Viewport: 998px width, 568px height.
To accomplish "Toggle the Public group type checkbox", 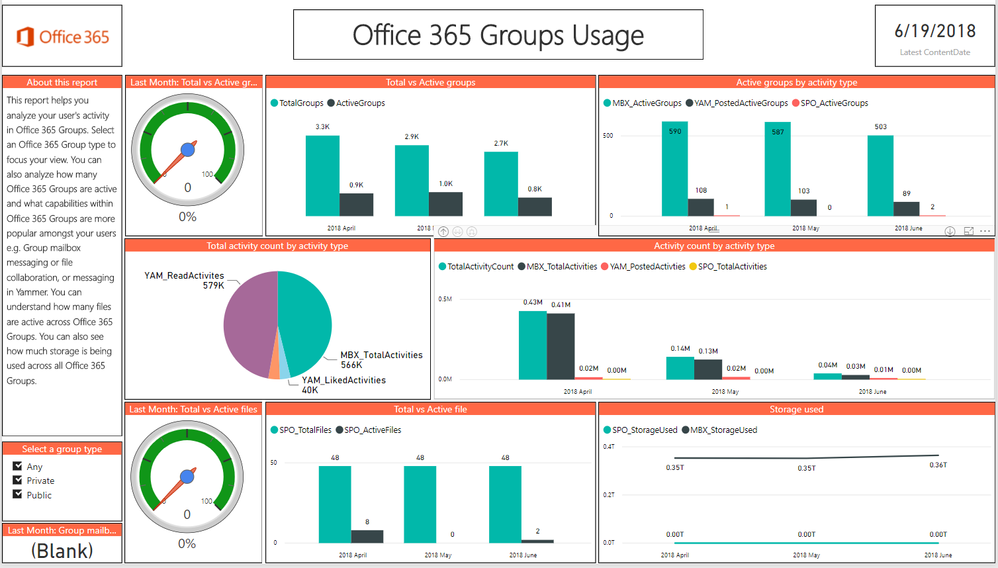I will 18,495.
